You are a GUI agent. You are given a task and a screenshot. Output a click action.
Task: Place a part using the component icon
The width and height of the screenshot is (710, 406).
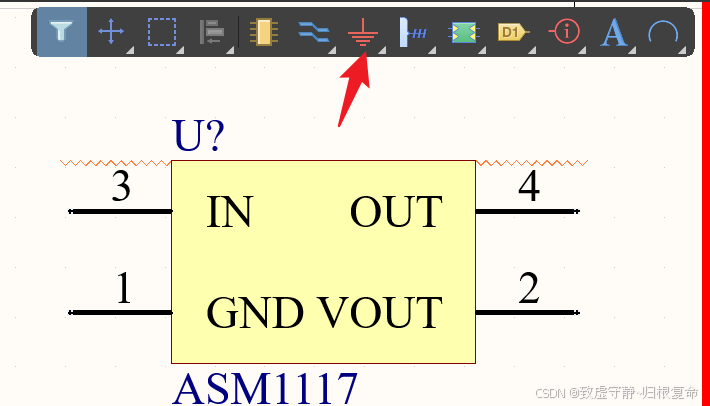[264, 32]
